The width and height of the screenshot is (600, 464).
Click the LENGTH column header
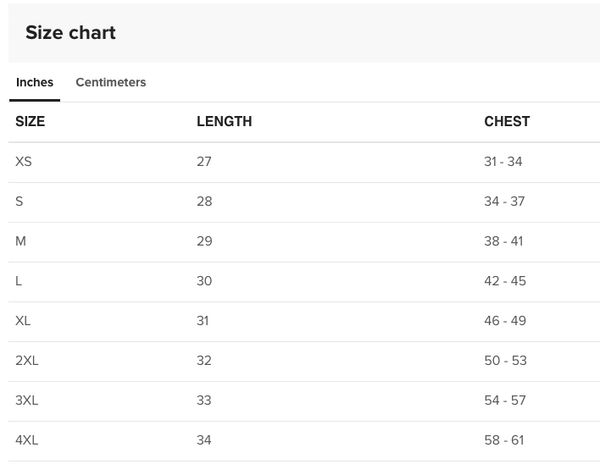(x=224, y=121)
